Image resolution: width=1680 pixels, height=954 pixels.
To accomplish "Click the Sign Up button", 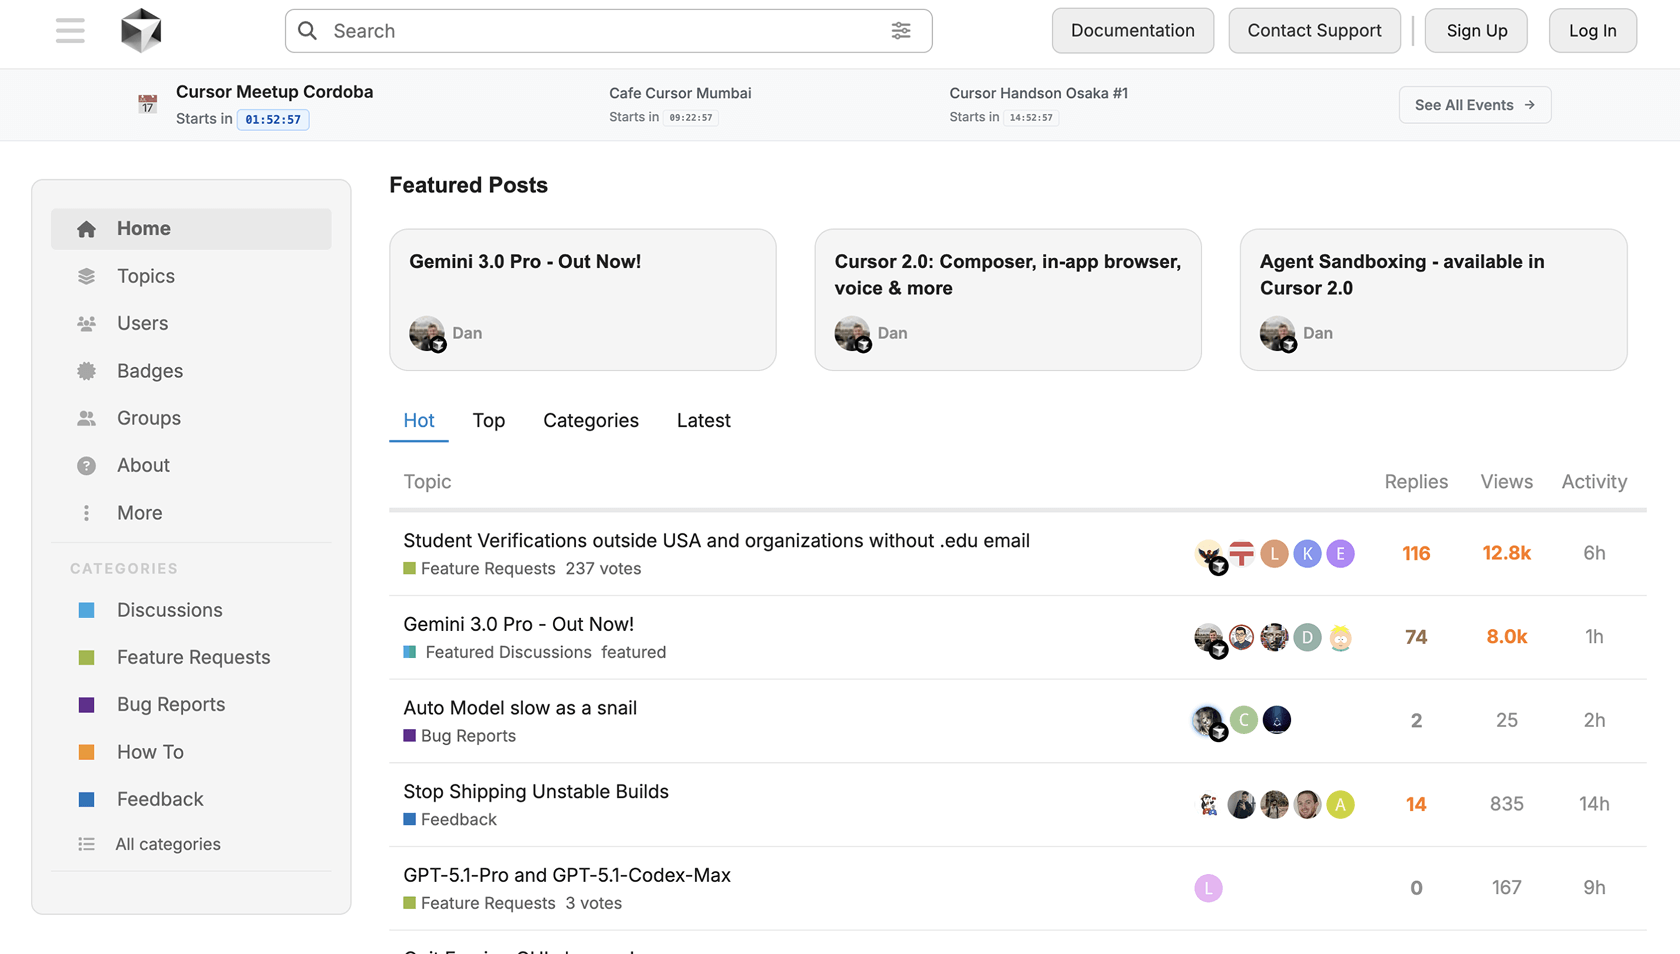I will tap(1475, 30).
